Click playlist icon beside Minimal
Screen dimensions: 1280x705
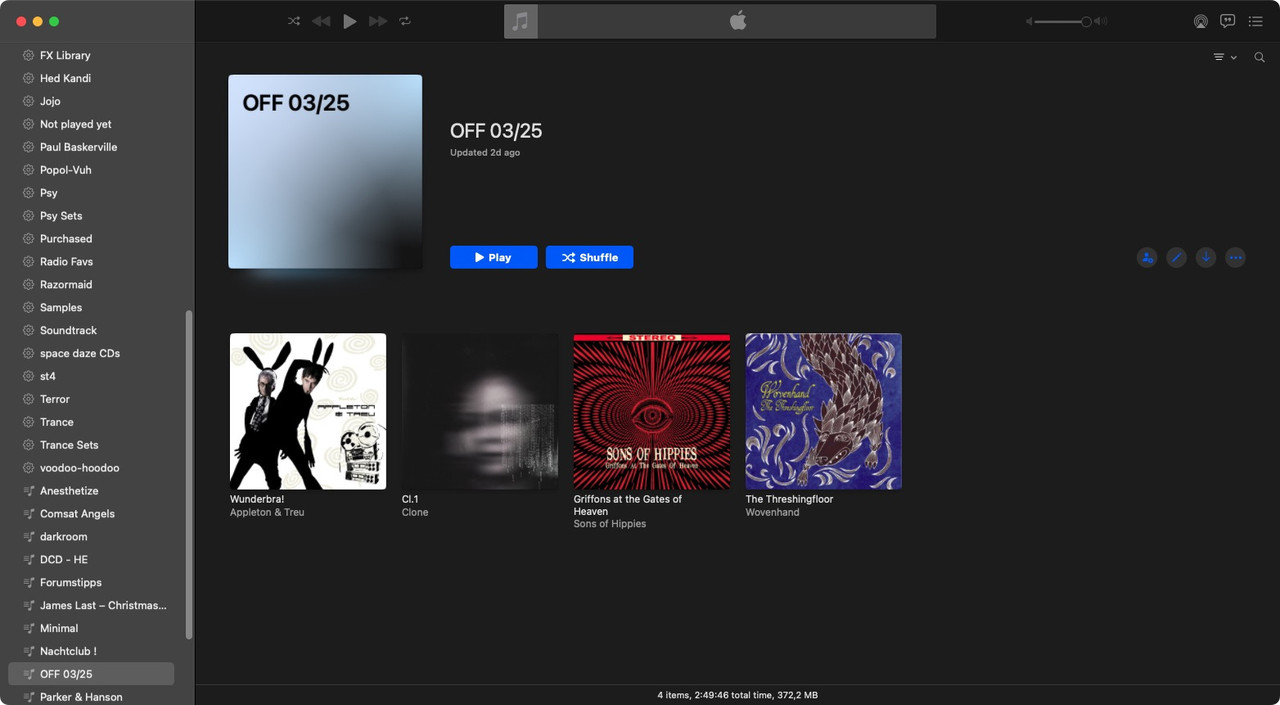29,628
